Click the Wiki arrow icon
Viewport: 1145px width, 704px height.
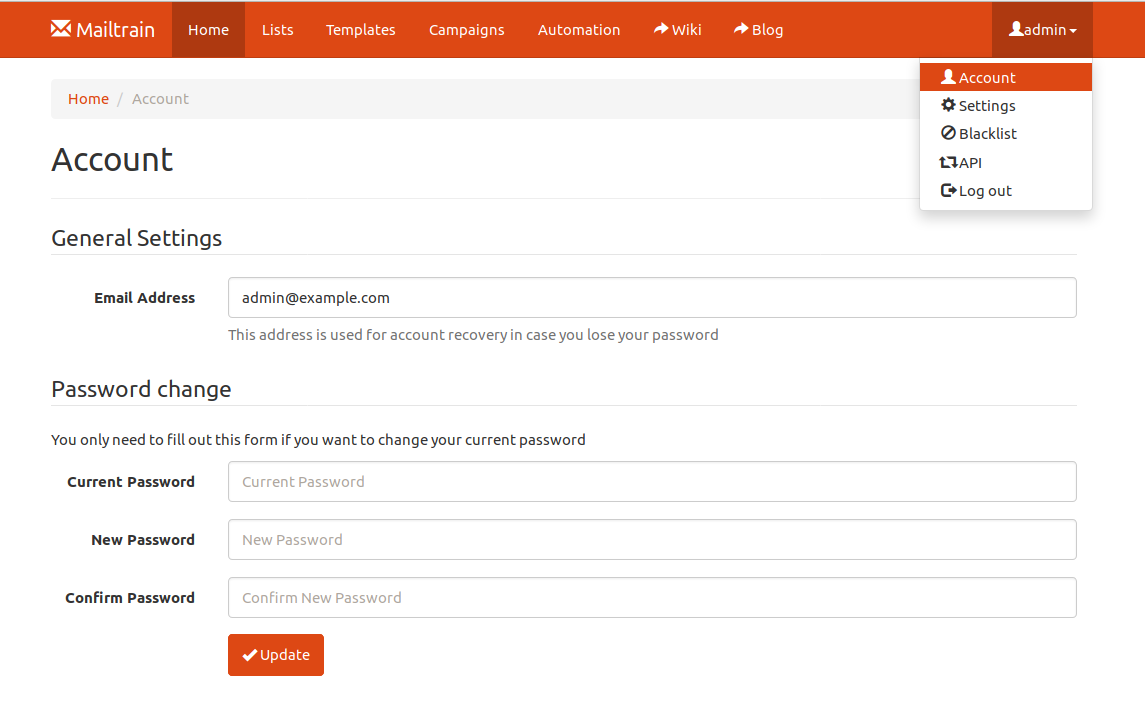[661, 28]
